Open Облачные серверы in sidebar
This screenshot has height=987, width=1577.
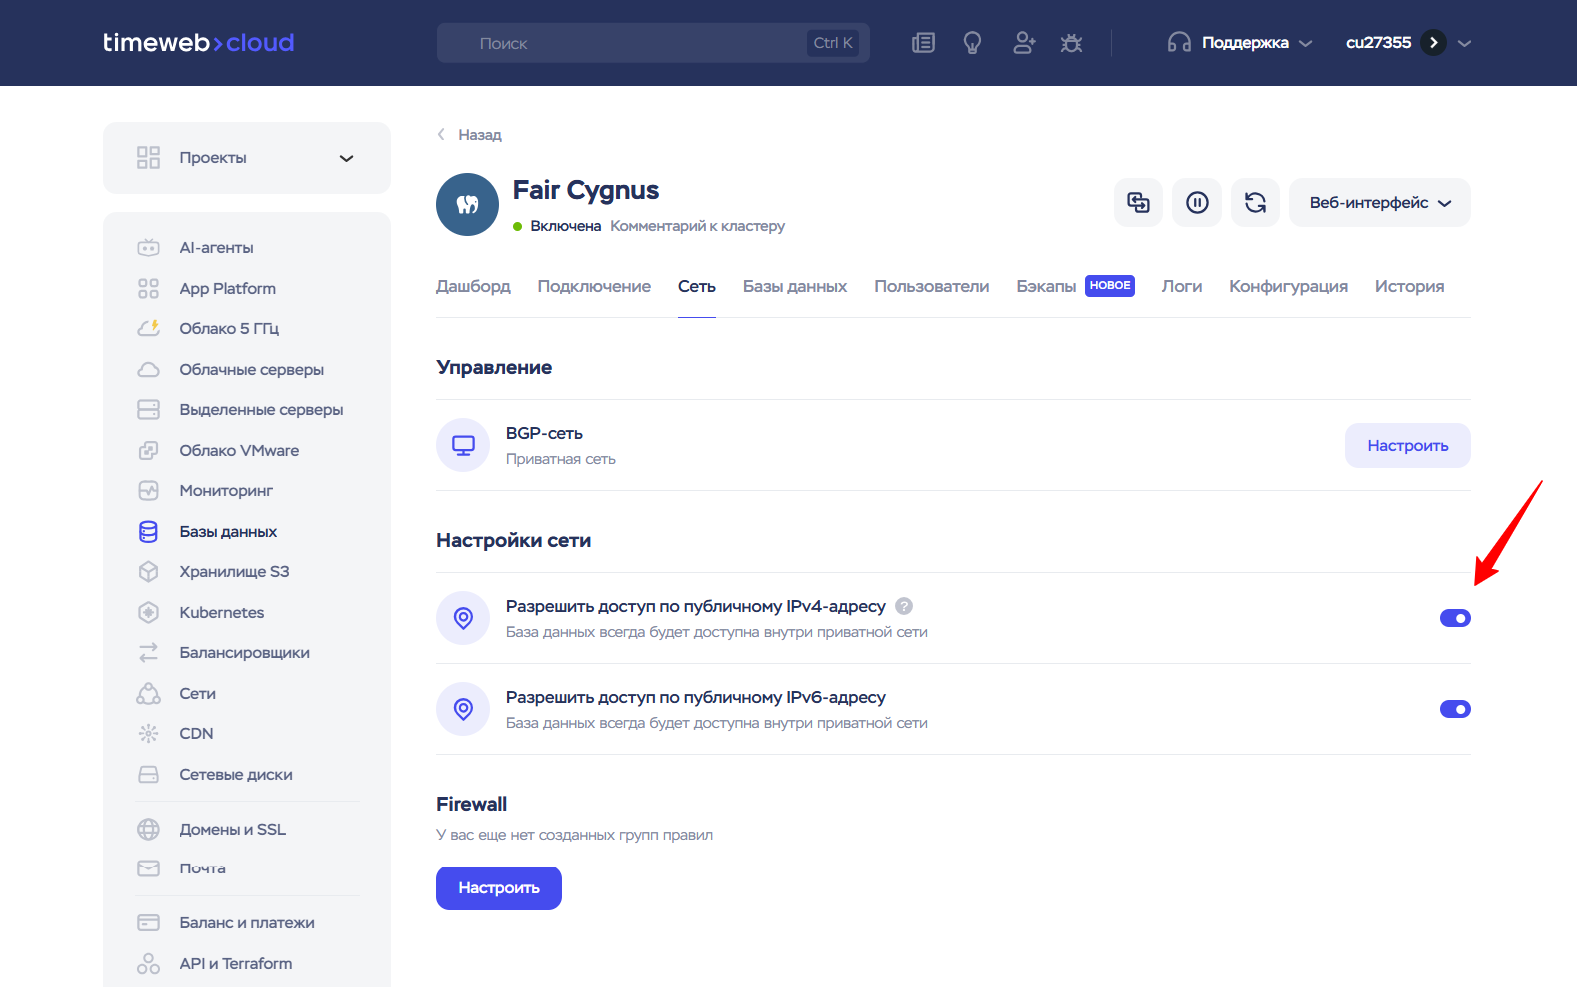pyautogui.click(x=251, y=369)
